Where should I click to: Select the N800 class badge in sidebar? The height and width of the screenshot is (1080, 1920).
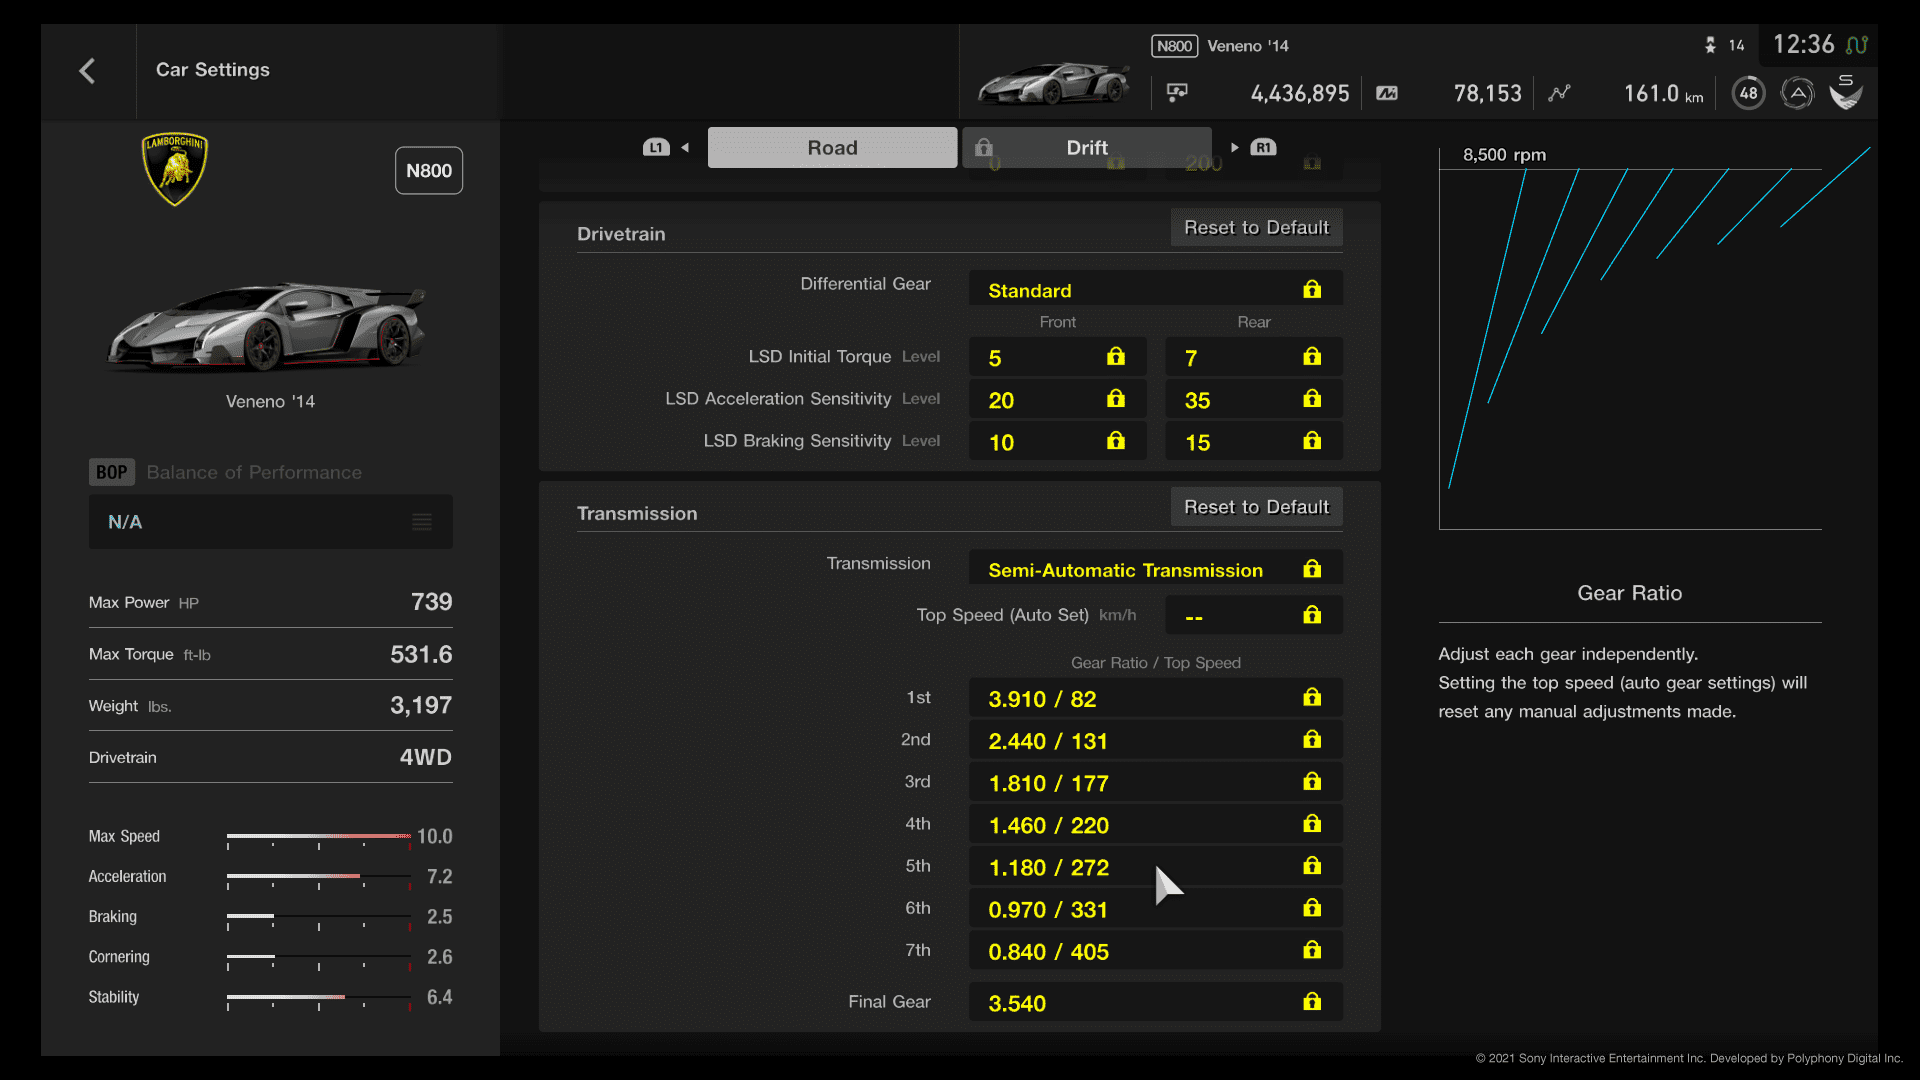(429, 171)
